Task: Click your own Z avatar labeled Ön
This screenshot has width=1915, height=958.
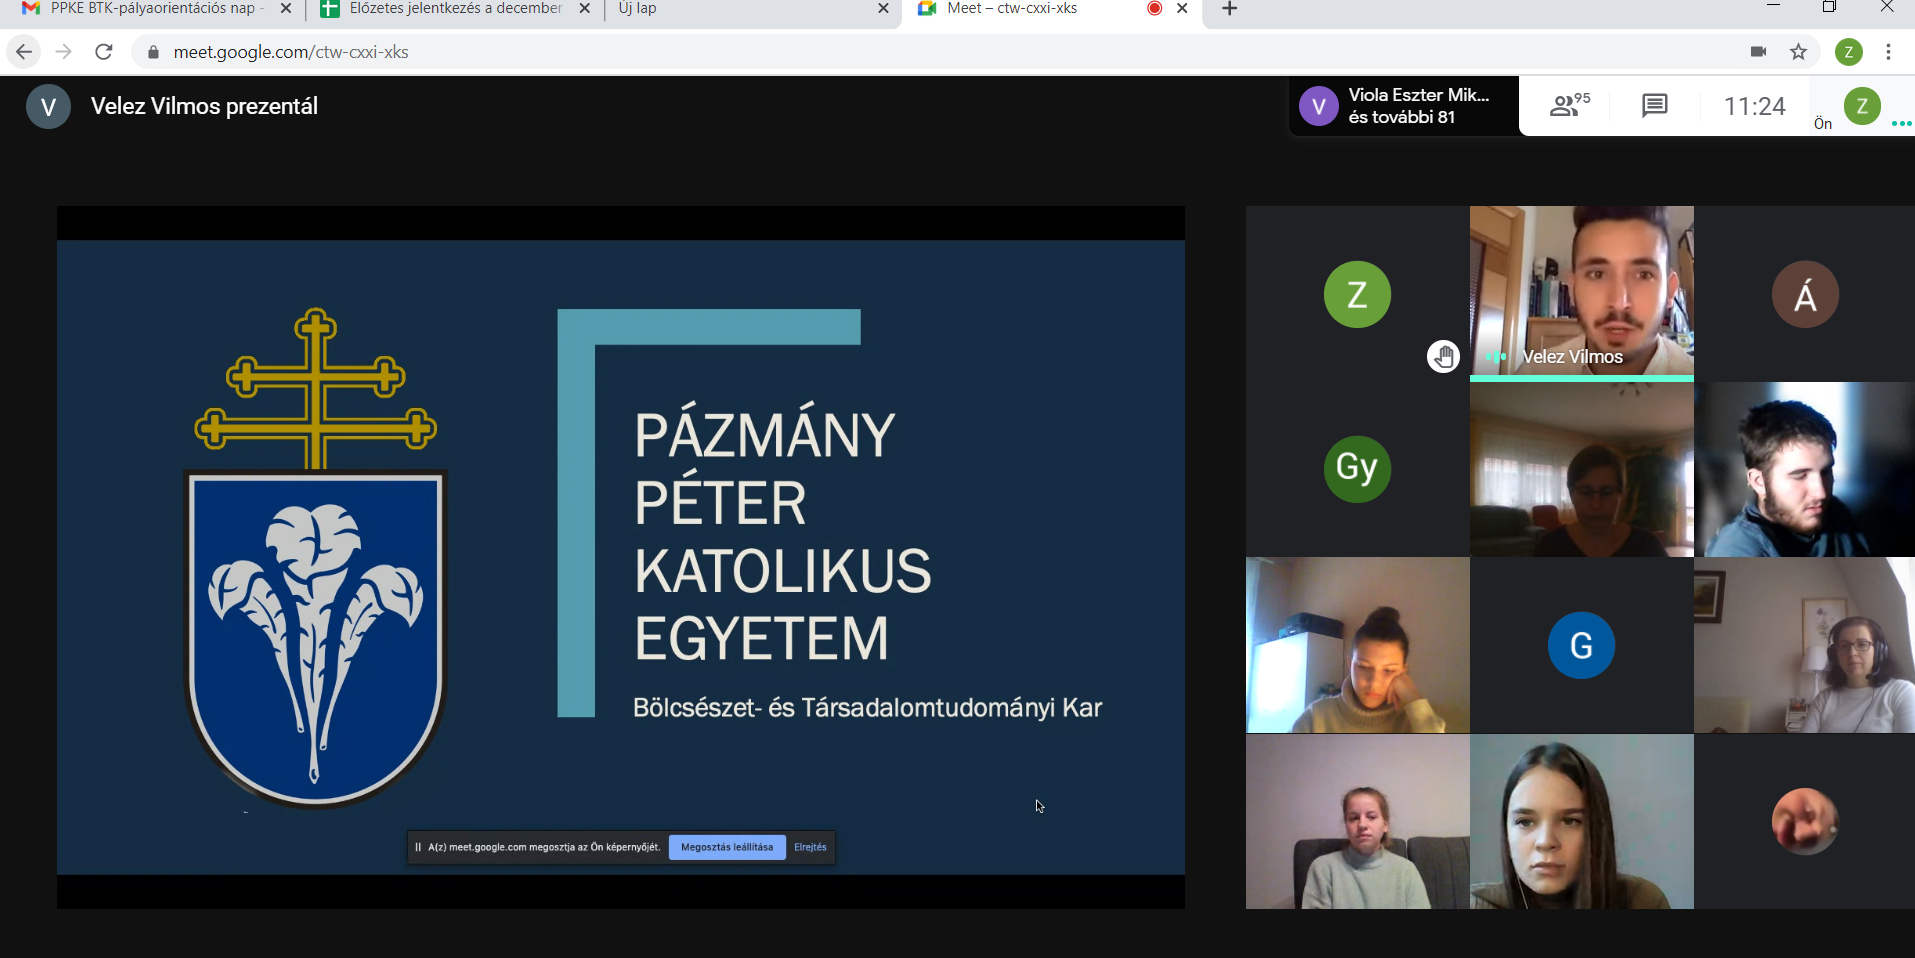Action: coord(1861,105)
